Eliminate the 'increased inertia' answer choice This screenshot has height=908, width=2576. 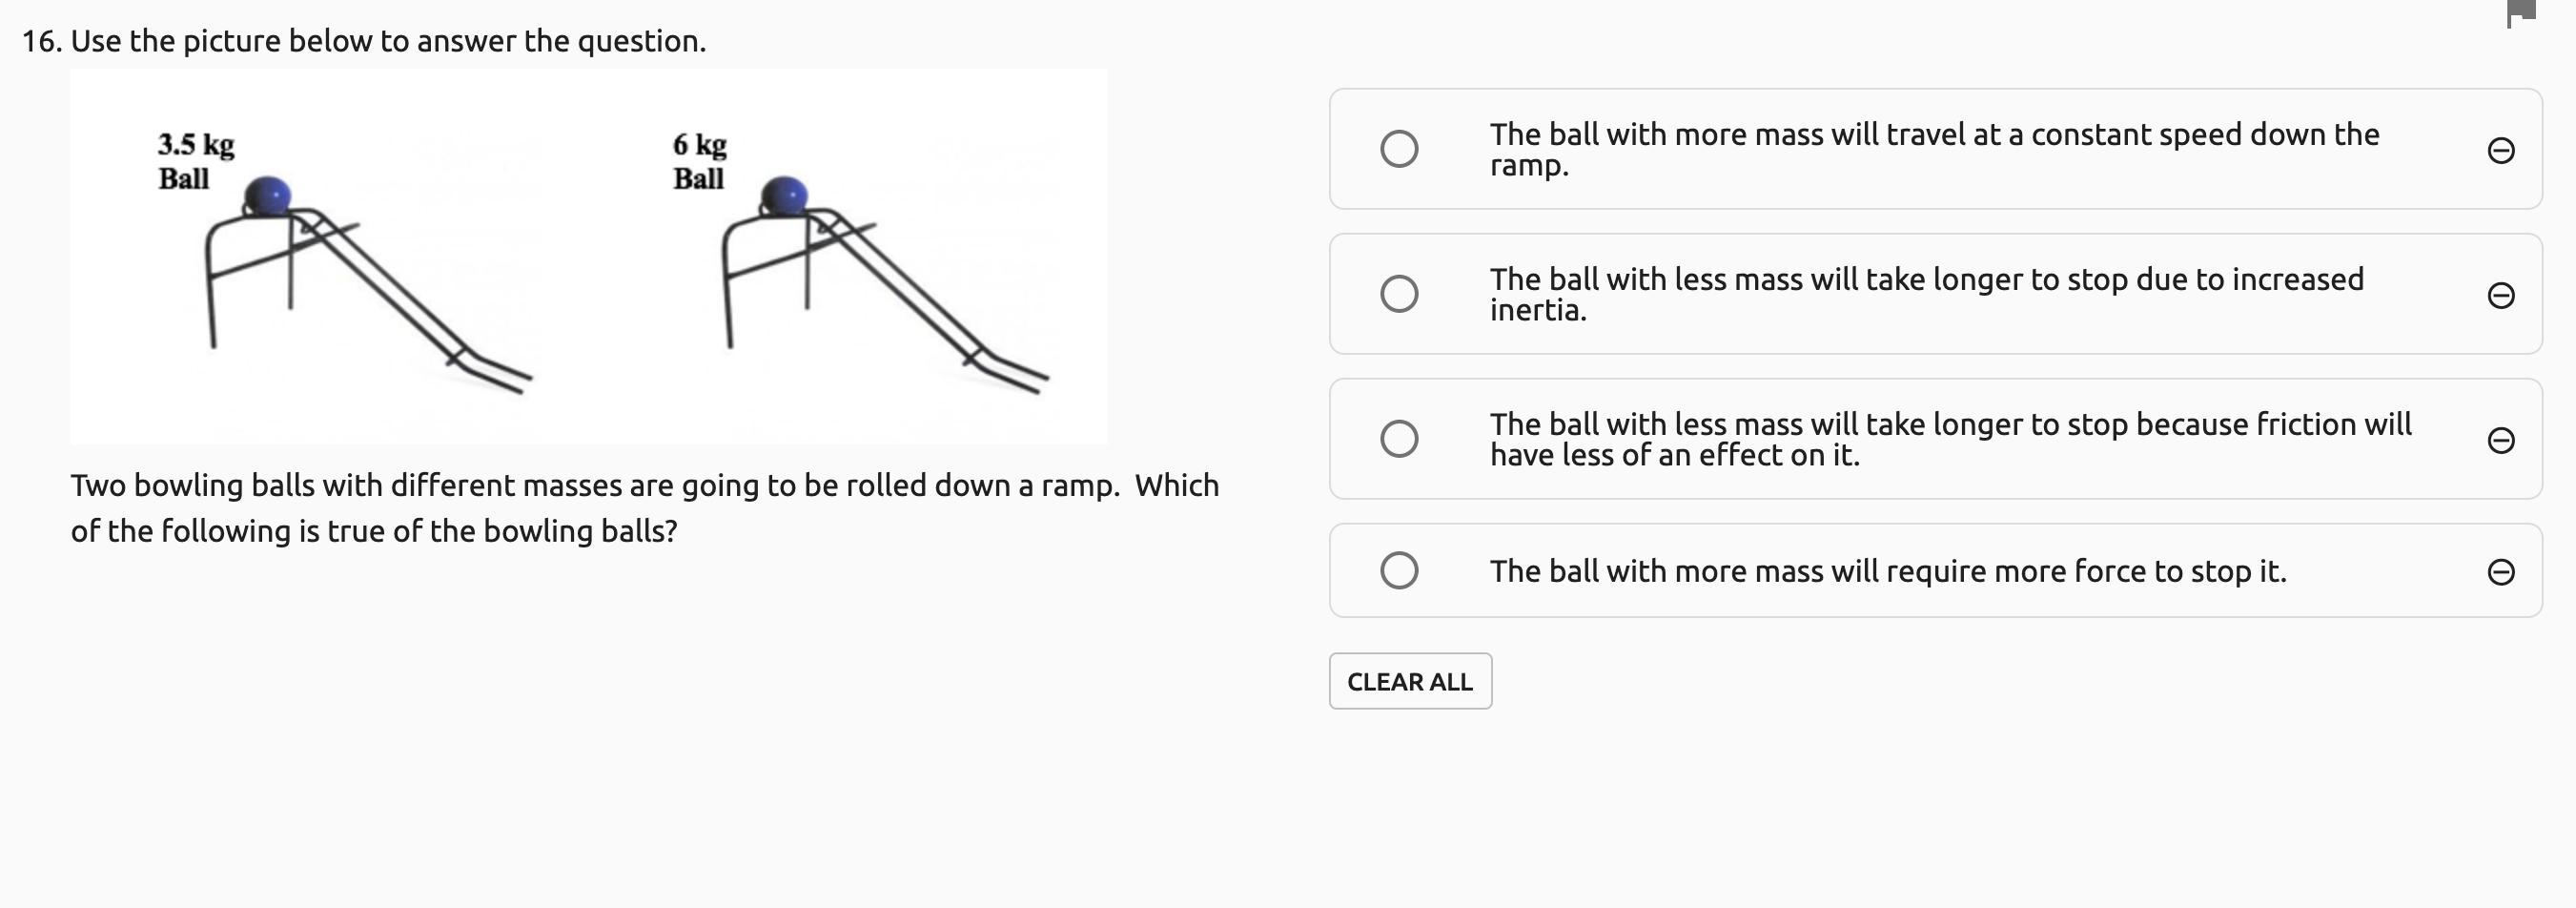2500,295
